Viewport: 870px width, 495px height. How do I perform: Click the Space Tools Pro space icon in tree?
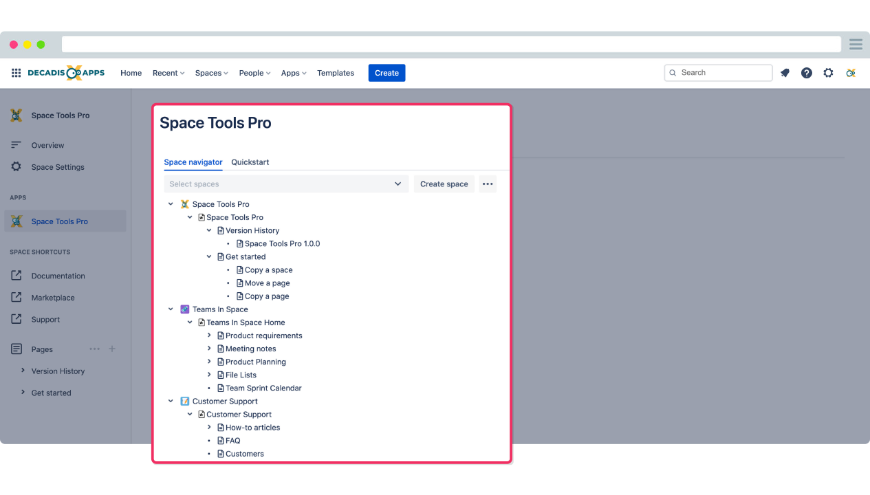point(185,204)
